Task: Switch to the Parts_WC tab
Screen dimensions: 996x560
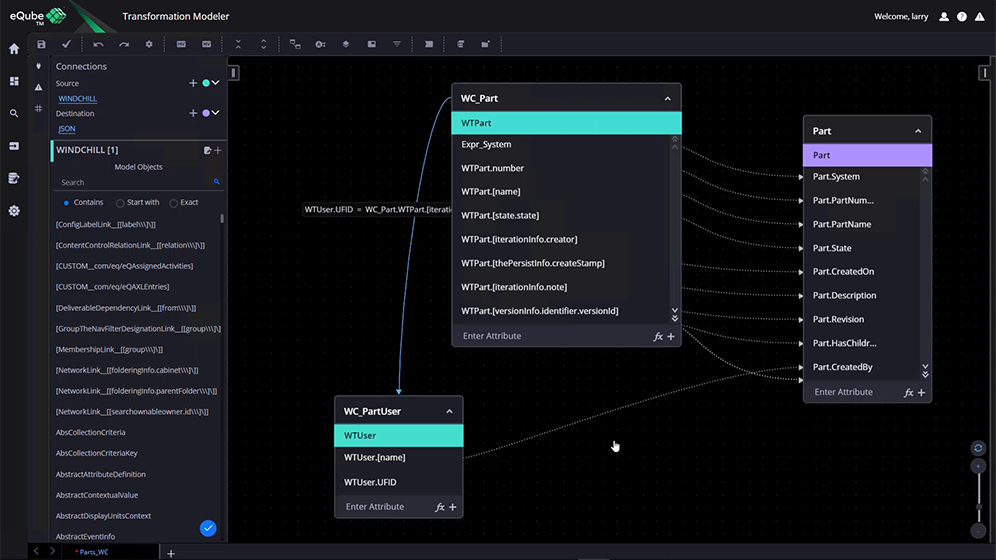Action: 92,552
